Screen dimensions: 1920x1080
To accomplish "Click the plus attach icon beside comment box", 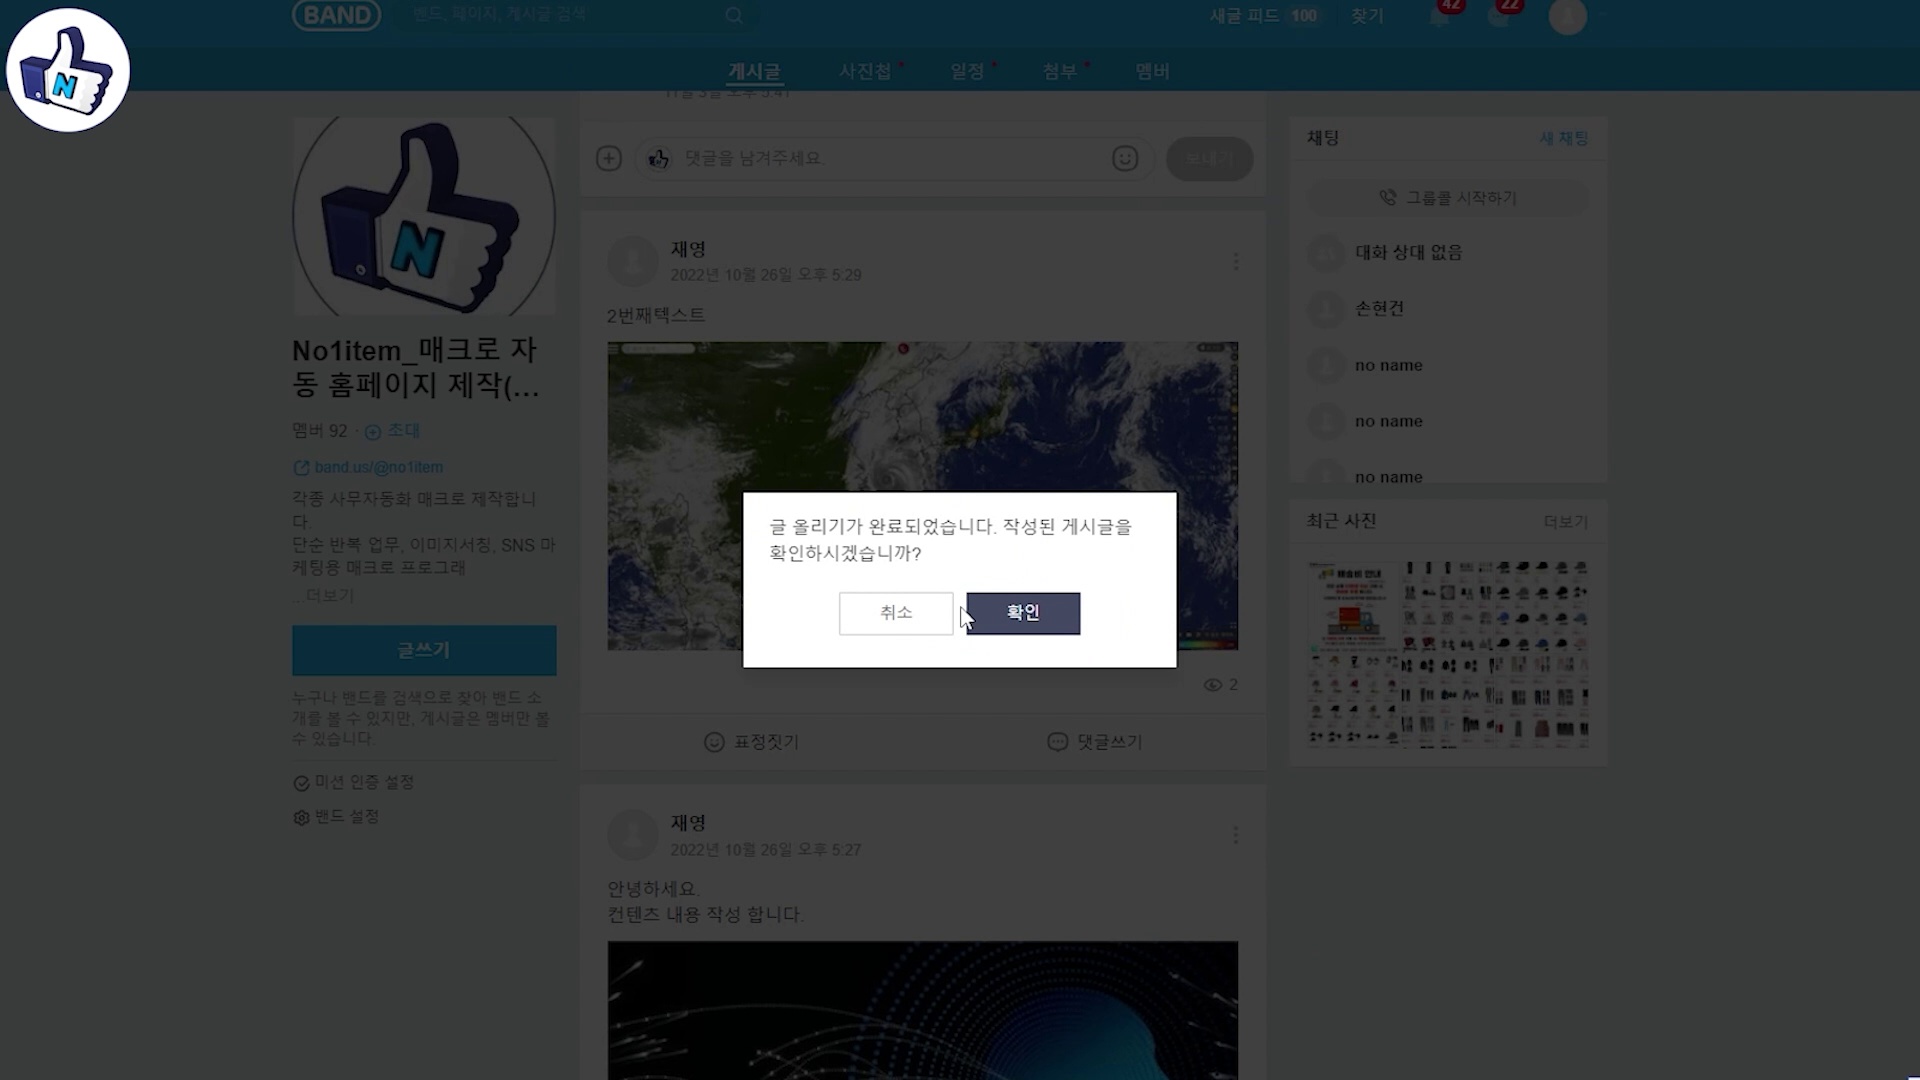I will pyautogui.click(x=609, y=158).
